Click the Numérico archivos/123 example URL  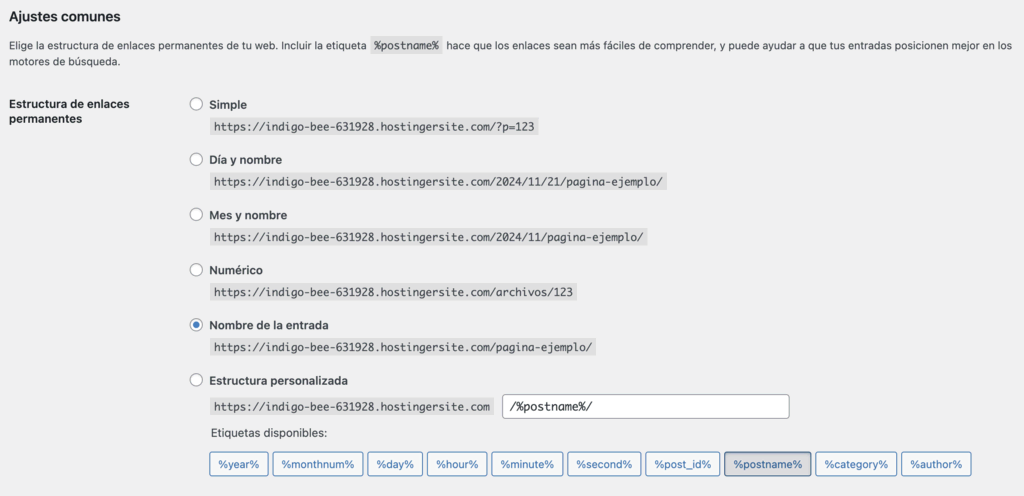point(395,292)
